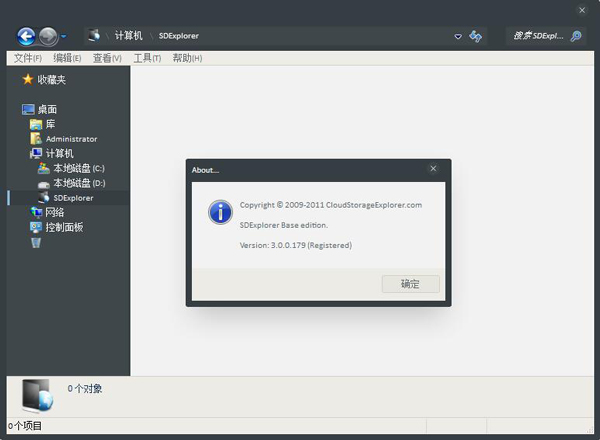The height and width of the screenshot is (440, 600).
Task: Click the 收藏夹 favorites star icon
Action: (x=28, y=79)
